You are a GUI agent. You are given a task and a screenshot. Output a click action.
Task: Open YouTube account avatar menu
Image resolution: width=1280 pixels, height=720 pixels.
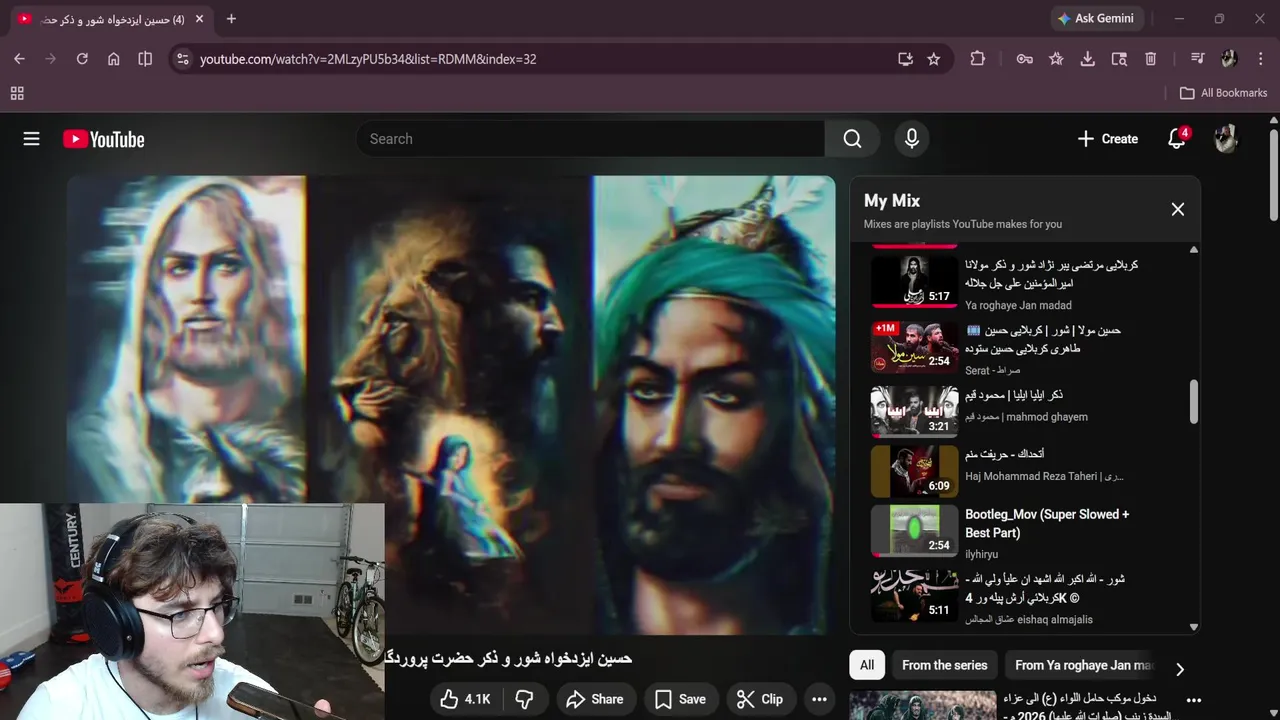coord(1226,139)
